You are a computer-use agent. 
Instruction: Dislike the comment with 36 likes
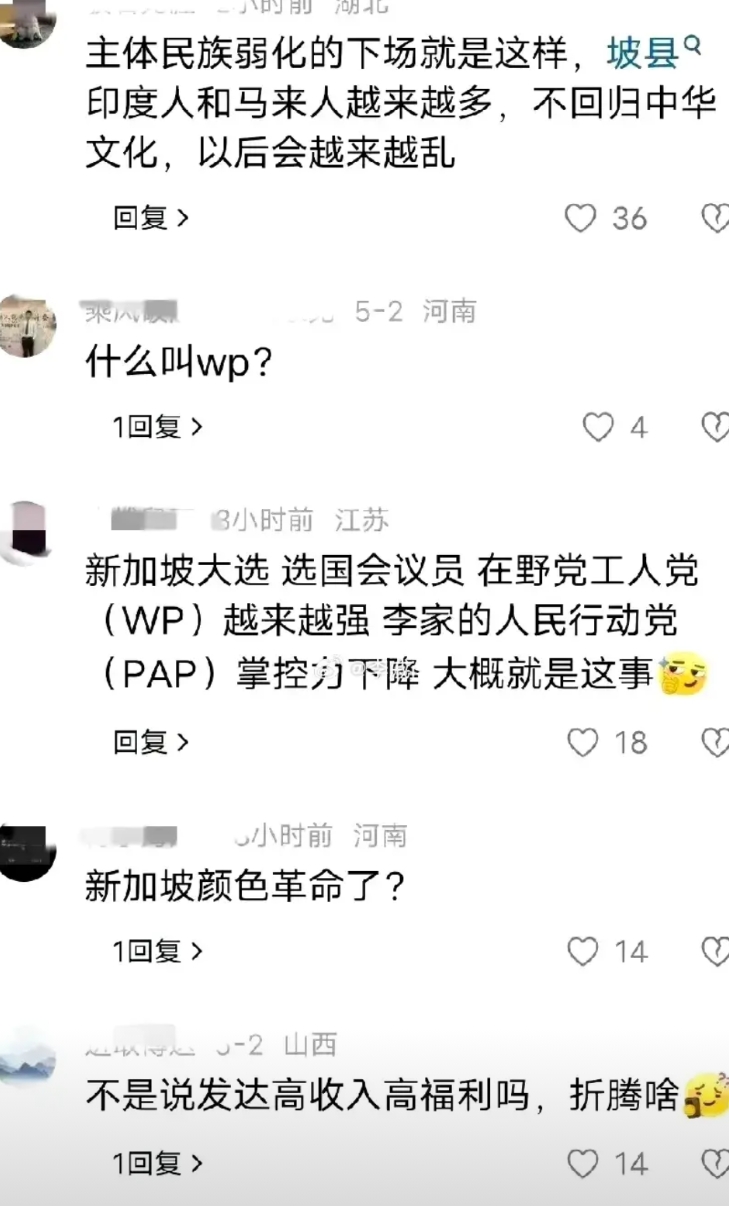pyautogui.click(x=715, y=218)
